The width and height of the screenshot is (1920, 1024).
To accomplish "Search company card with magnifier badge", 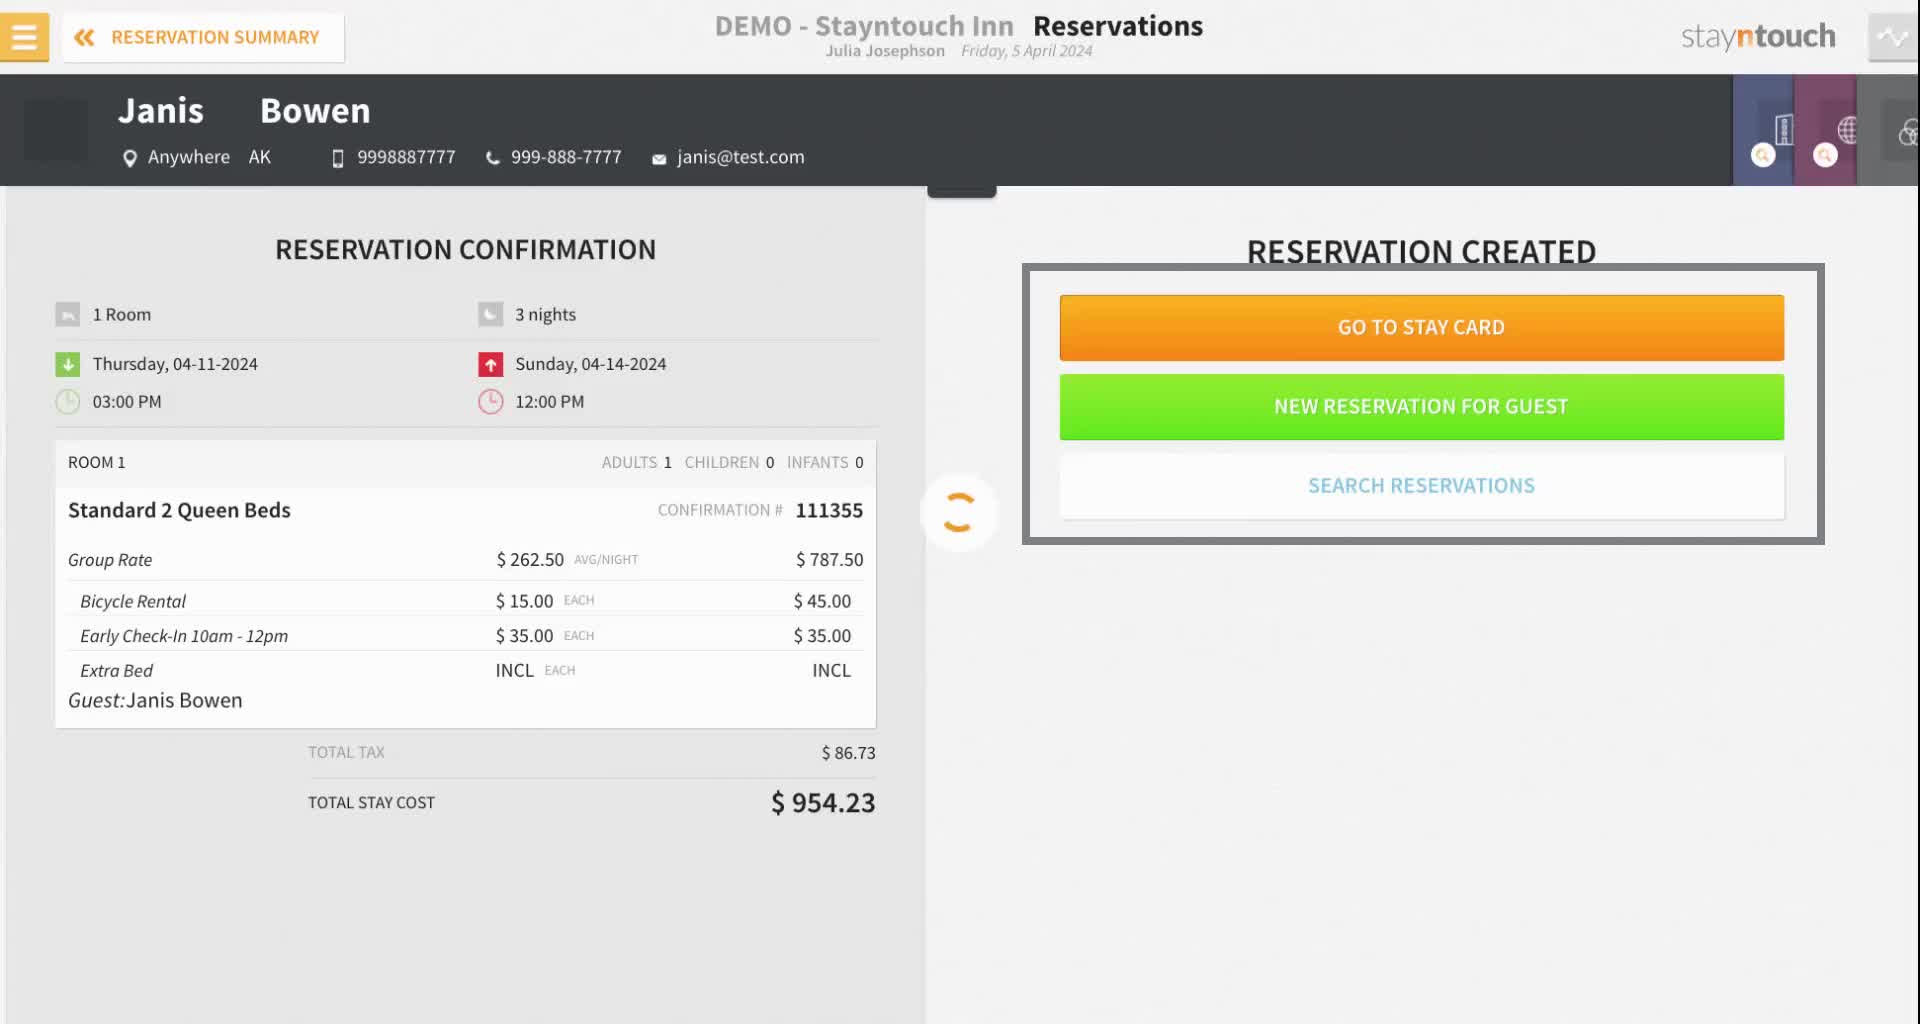I will pyautogui.click(x=1763, y=155).
